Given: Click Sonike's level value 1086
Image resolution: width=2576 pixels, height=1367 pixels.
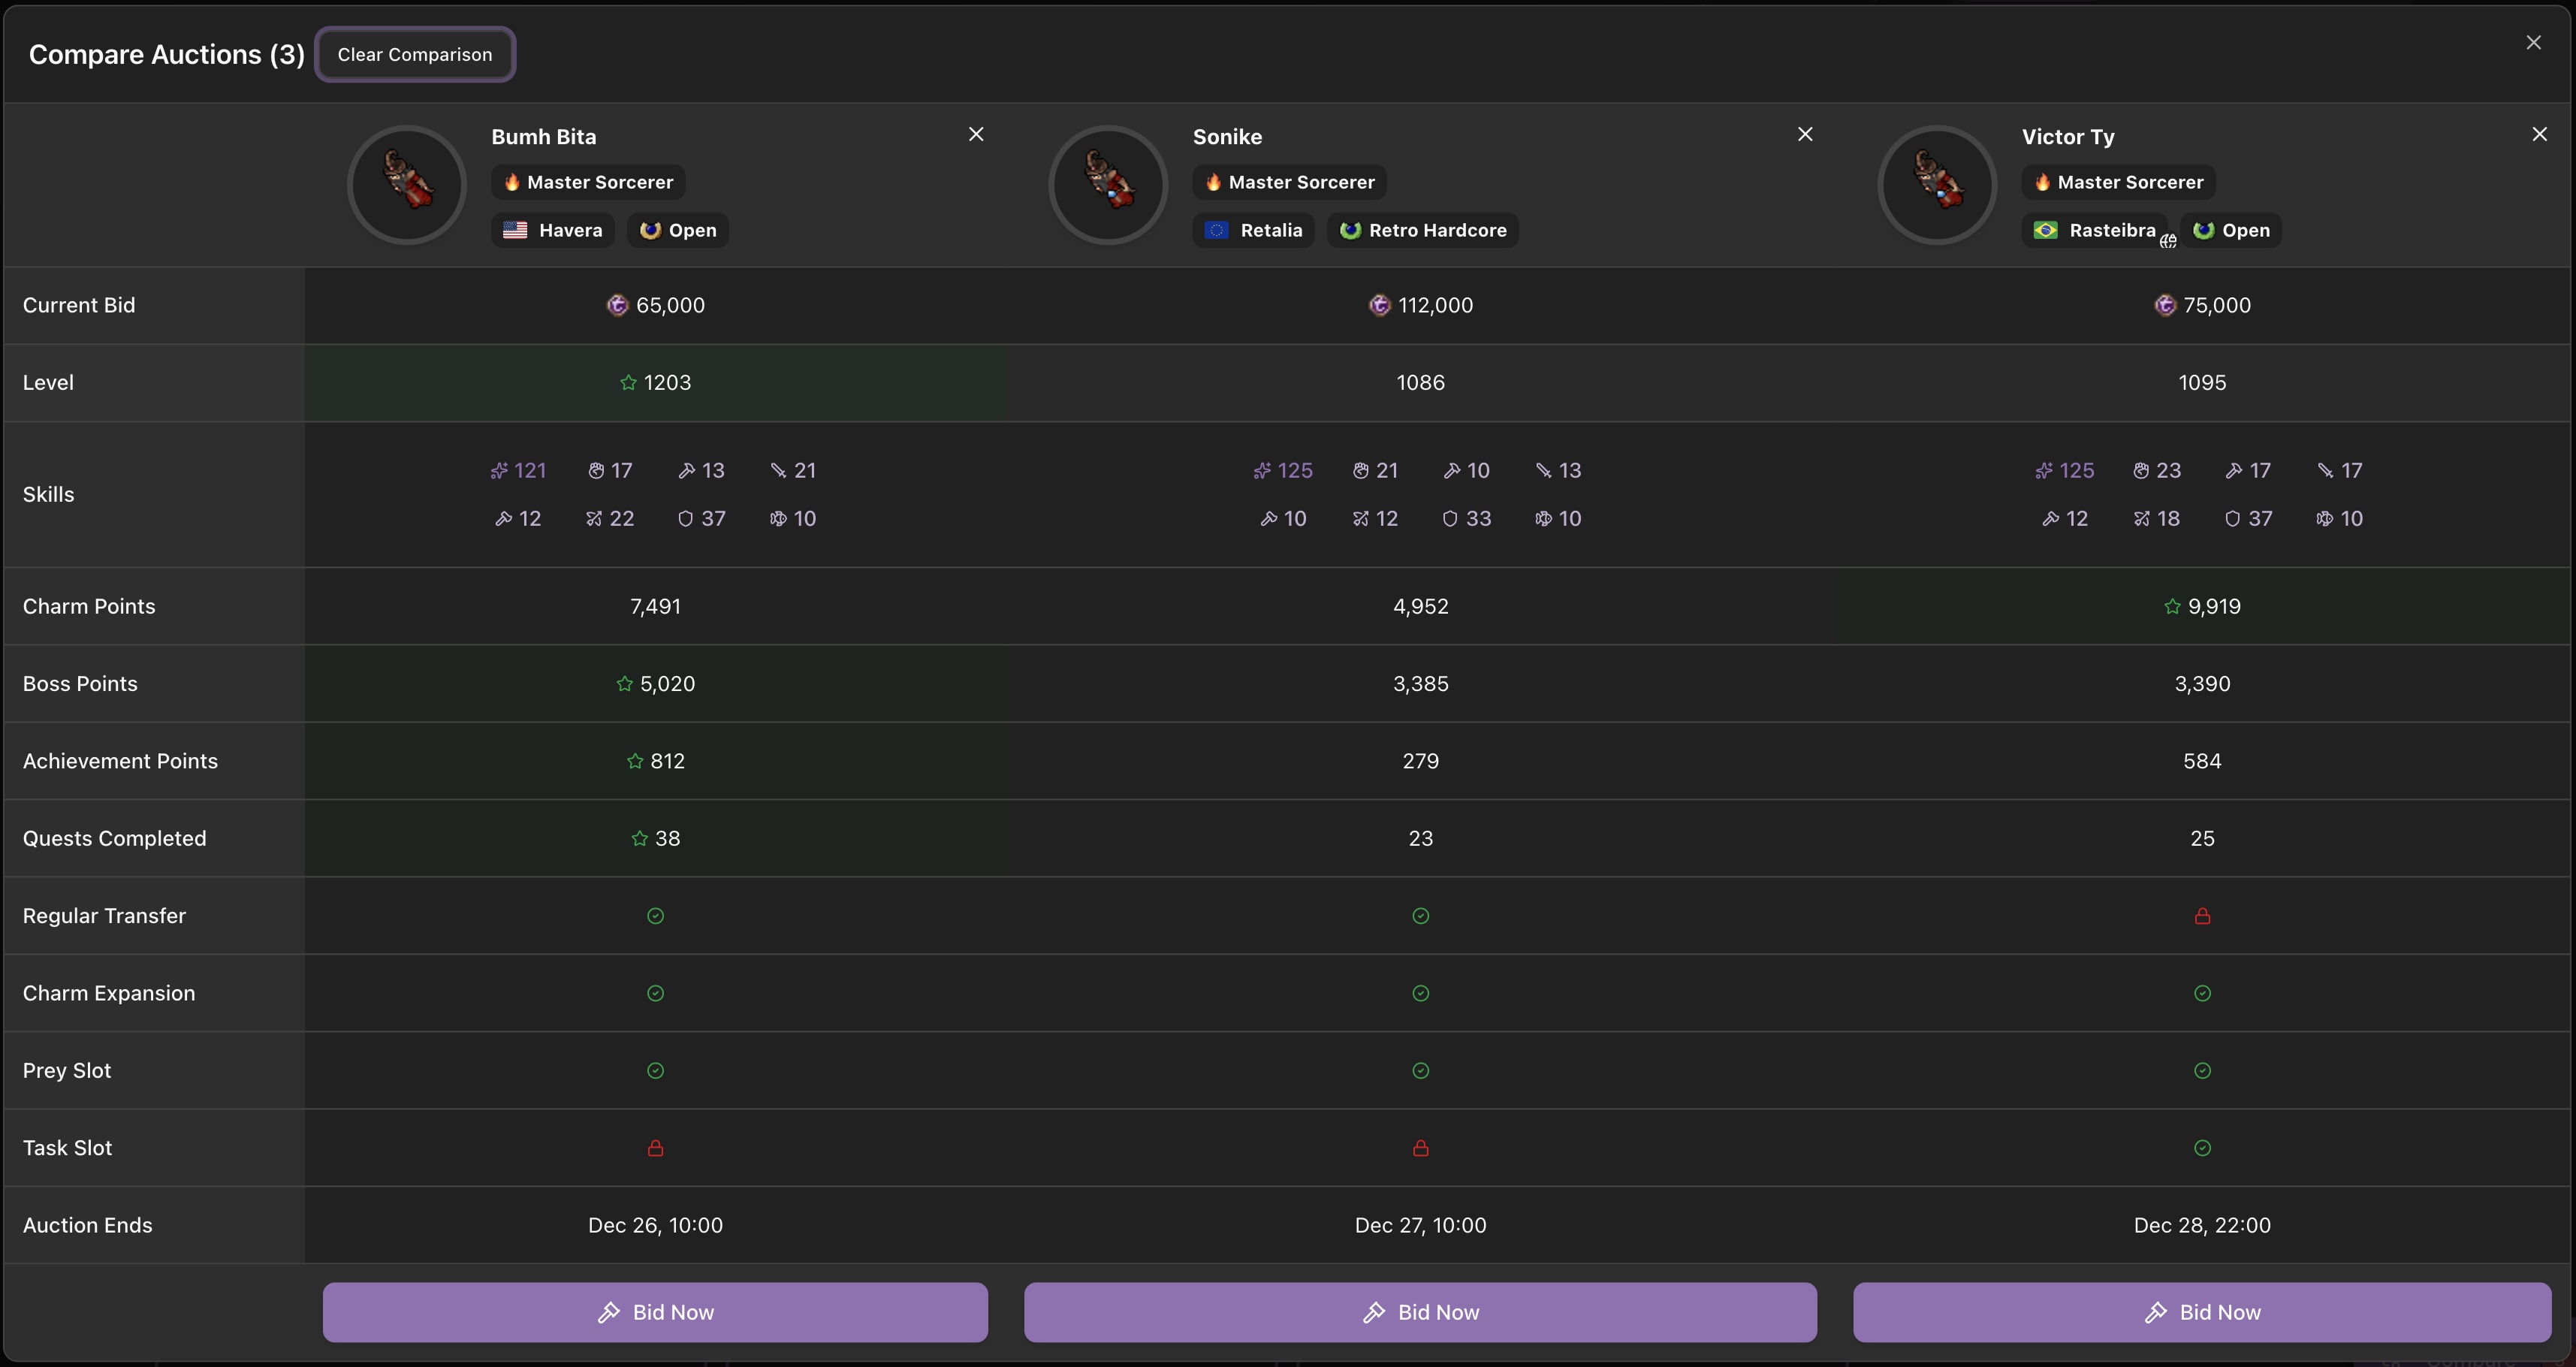Looking at the screenshot, I should coord(1420,383).
